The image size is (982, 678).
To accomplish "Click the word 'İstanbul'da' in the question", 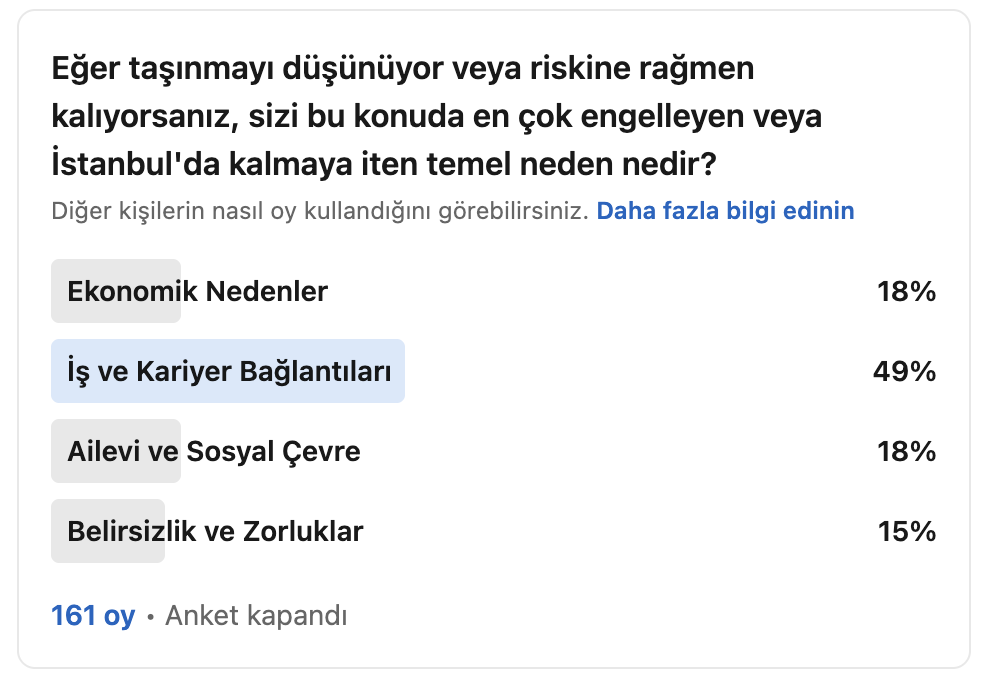I will 135,164.
